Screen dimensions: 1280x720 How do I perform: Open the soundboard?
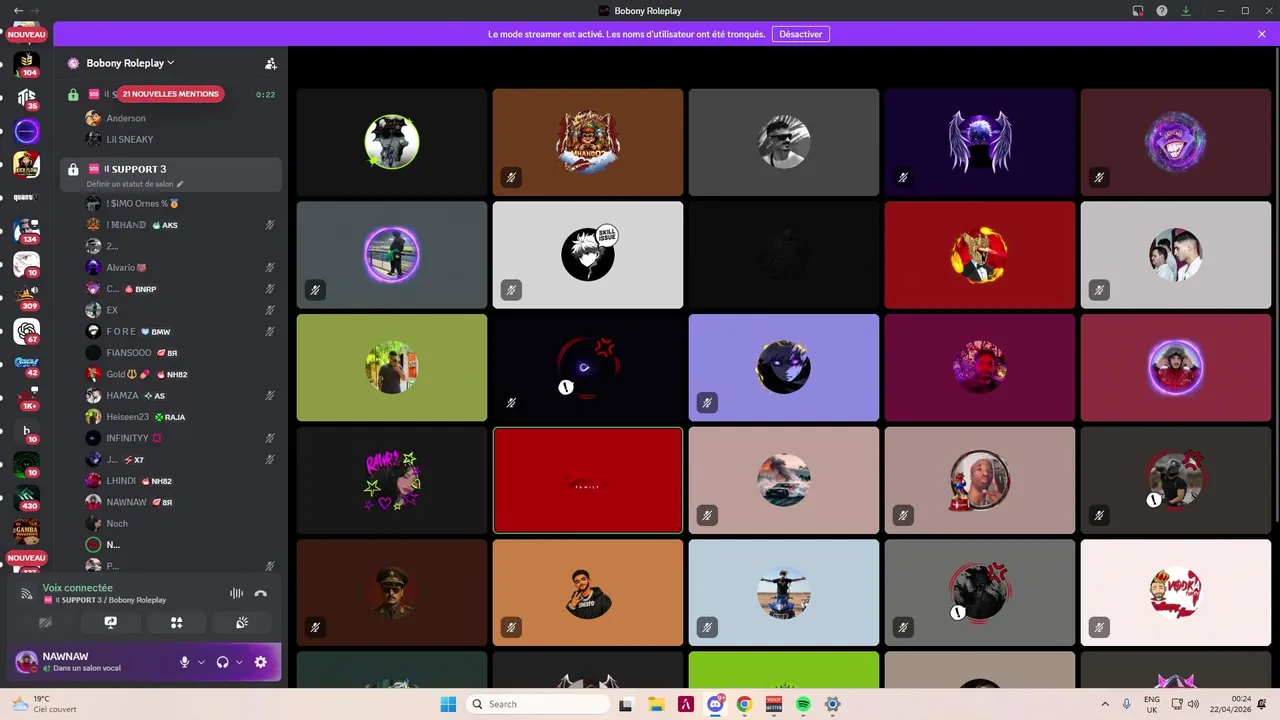[242, 622]
